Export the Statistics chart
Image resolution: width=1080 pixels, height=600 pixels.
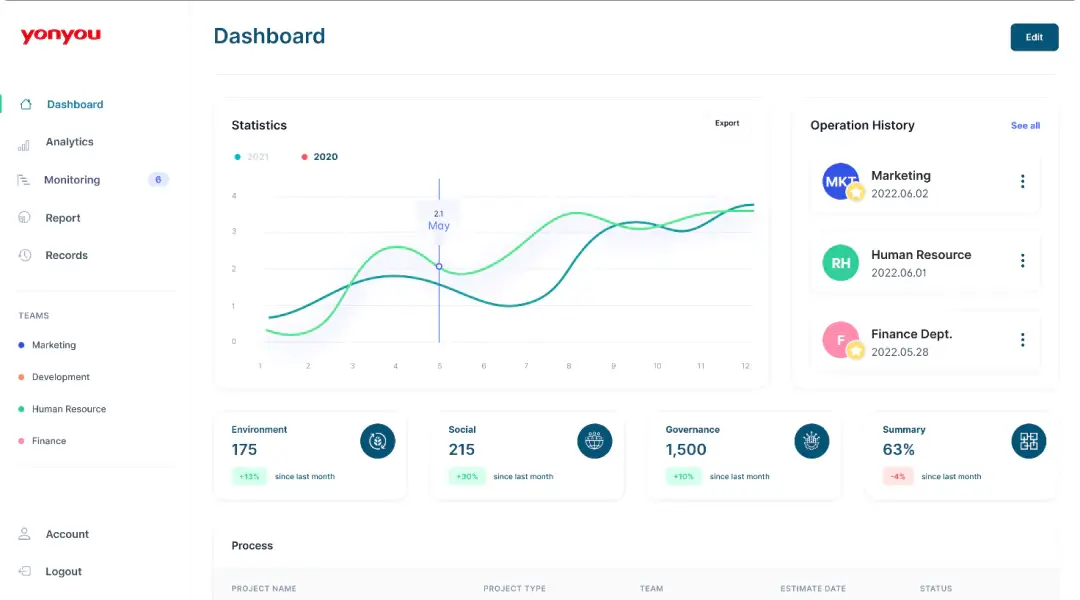point(727,124)
